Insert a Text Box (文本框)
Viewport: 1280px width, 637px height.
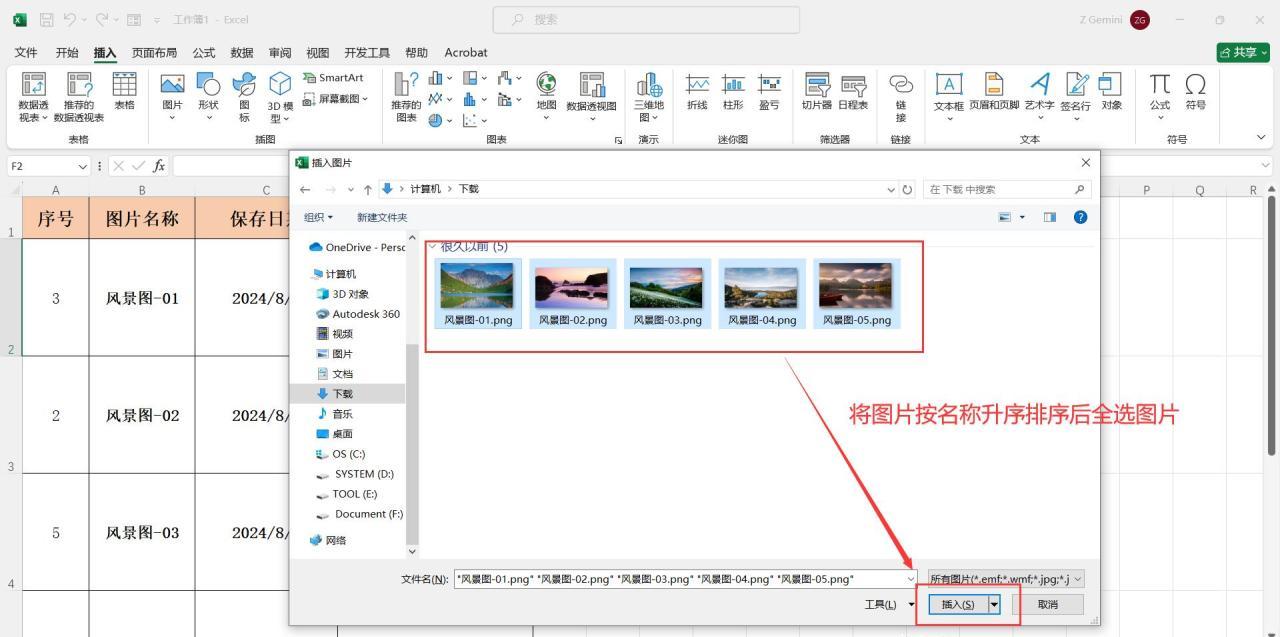(948, 96)
